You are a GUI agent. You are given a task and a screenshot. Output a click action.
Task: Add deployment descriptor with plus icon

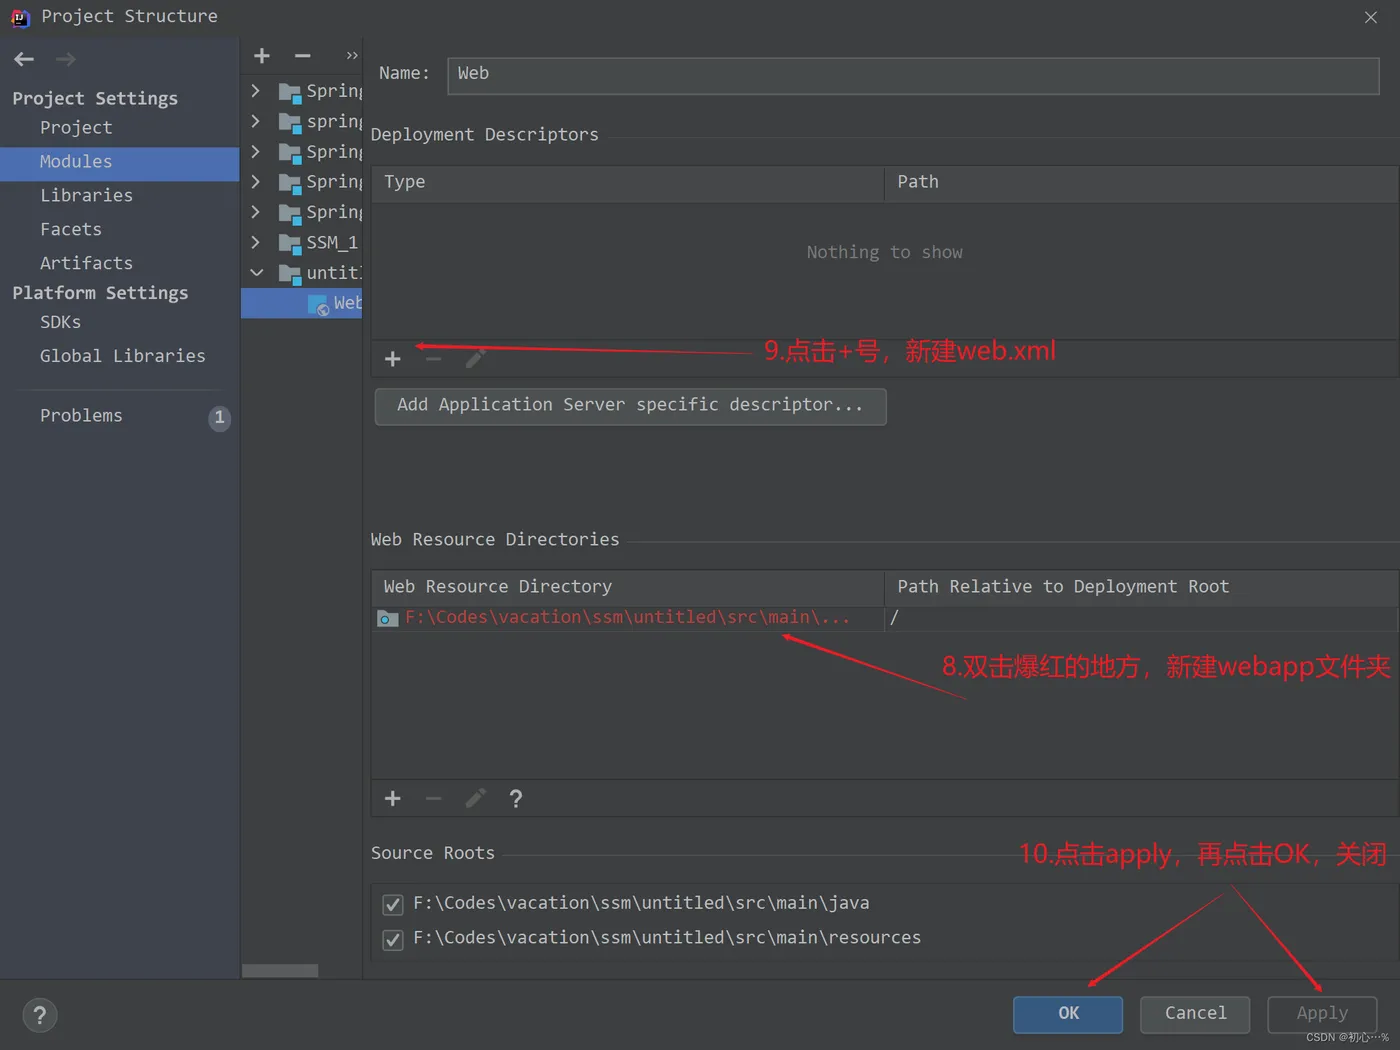pyautogui.click(x=393, y=359)
